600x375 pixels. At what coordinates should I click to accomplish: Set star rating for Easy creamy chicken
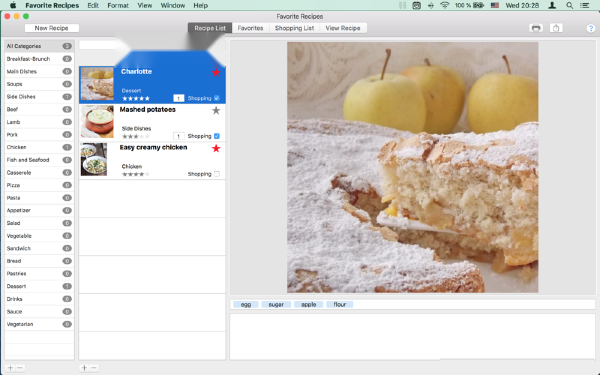coord(136,174)
